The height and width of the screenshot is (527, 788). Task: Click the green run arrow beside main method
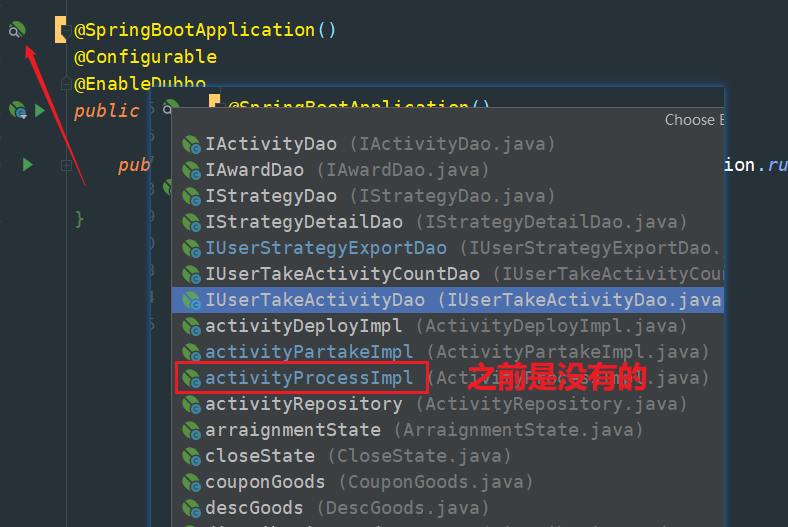(x=28, y=164)
